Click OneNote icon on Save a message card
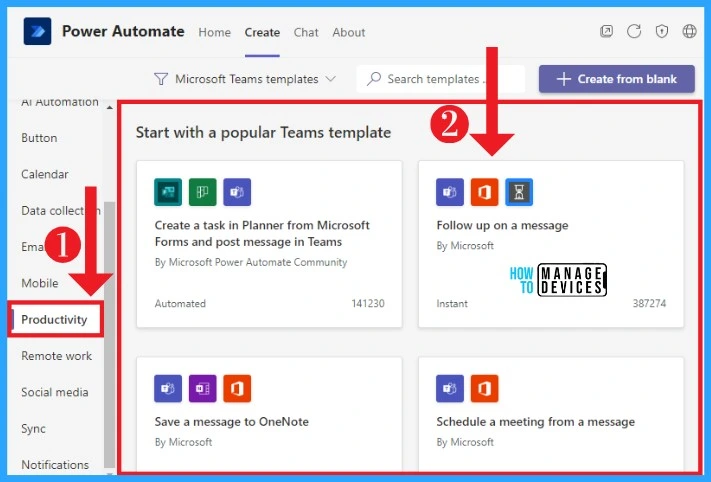 (x=203, y=389)
